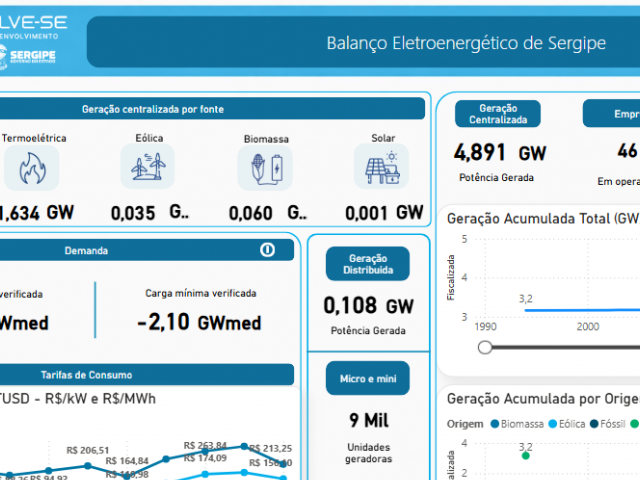Click the 3,2 data point in Origem chart
This screenshot has height=480, width=640.
526,456
